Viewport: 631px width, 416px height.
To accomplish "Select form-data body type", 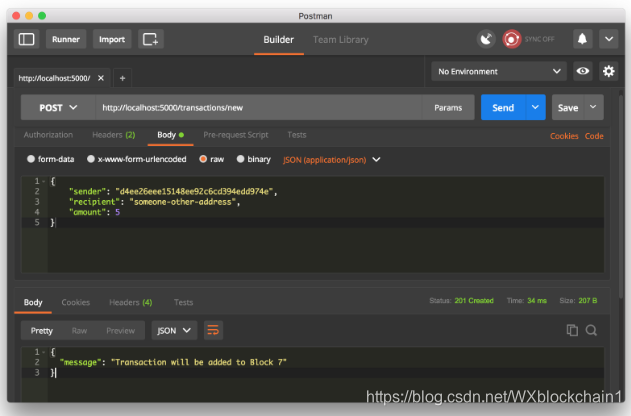I will point(50,159).
